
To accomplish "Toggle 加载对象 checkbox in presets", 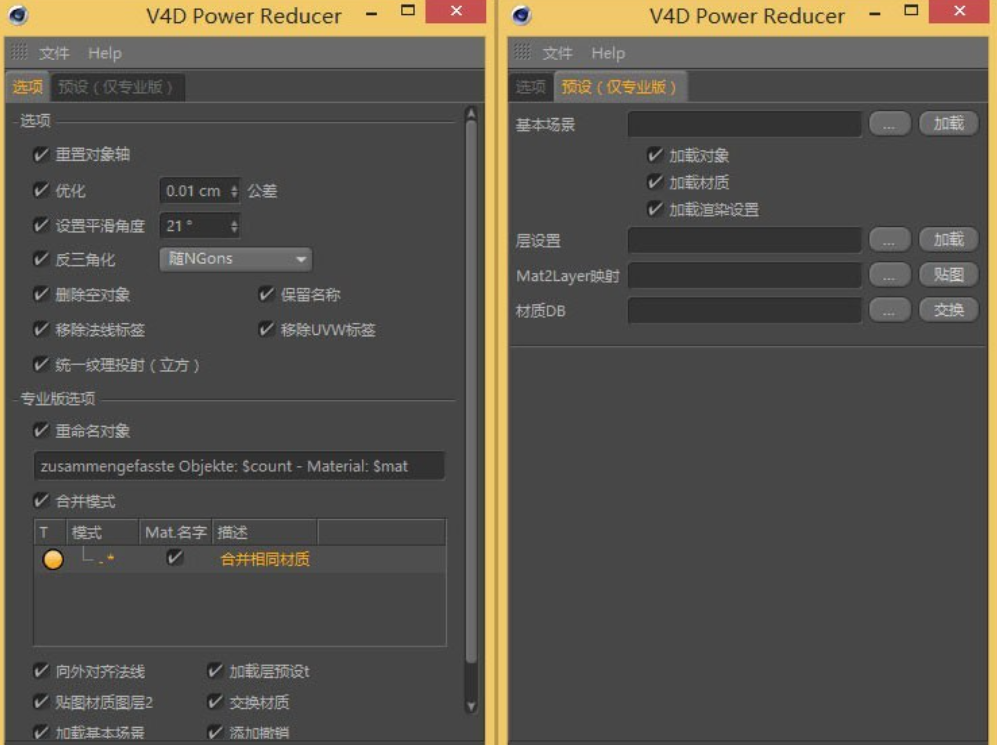I will [x=655, y=155].
